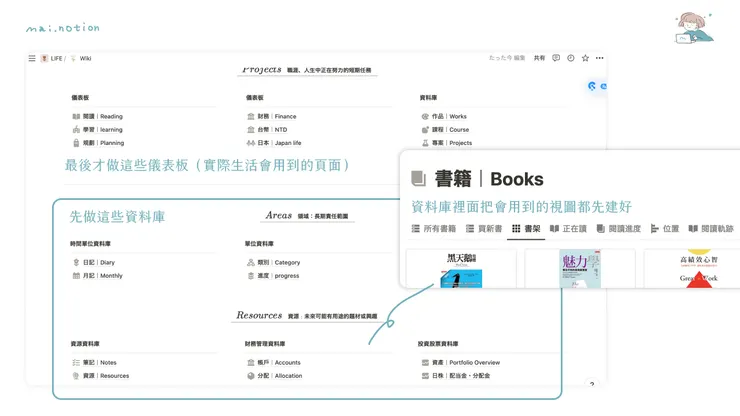Open the Allocation database link
Image resolution: width=740 pixels, height=416 pixels.
[280, 375]
